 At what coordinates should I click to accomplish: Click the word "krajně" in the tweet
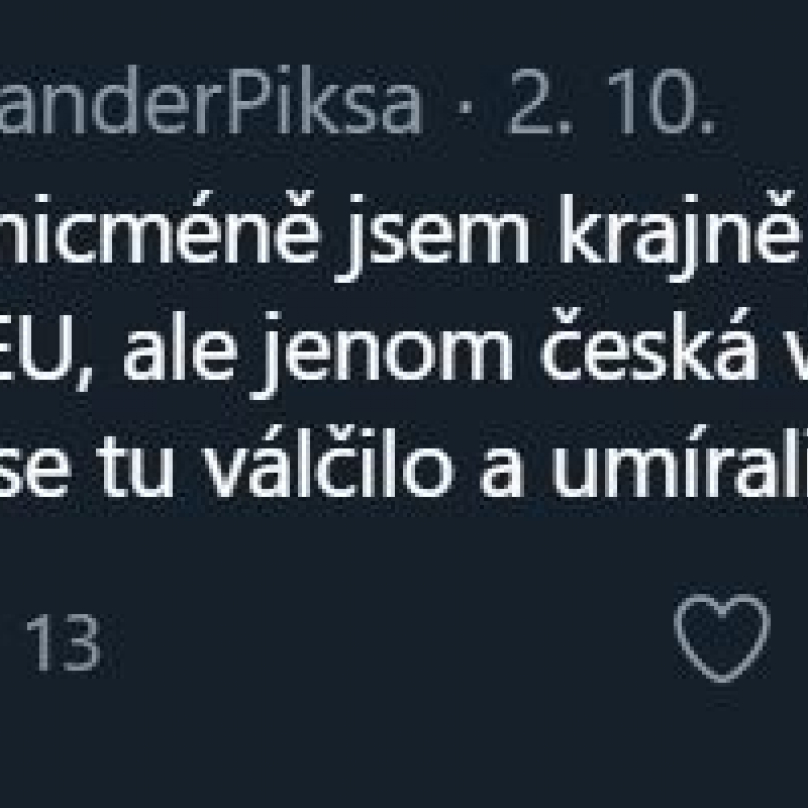coord(680,237)
